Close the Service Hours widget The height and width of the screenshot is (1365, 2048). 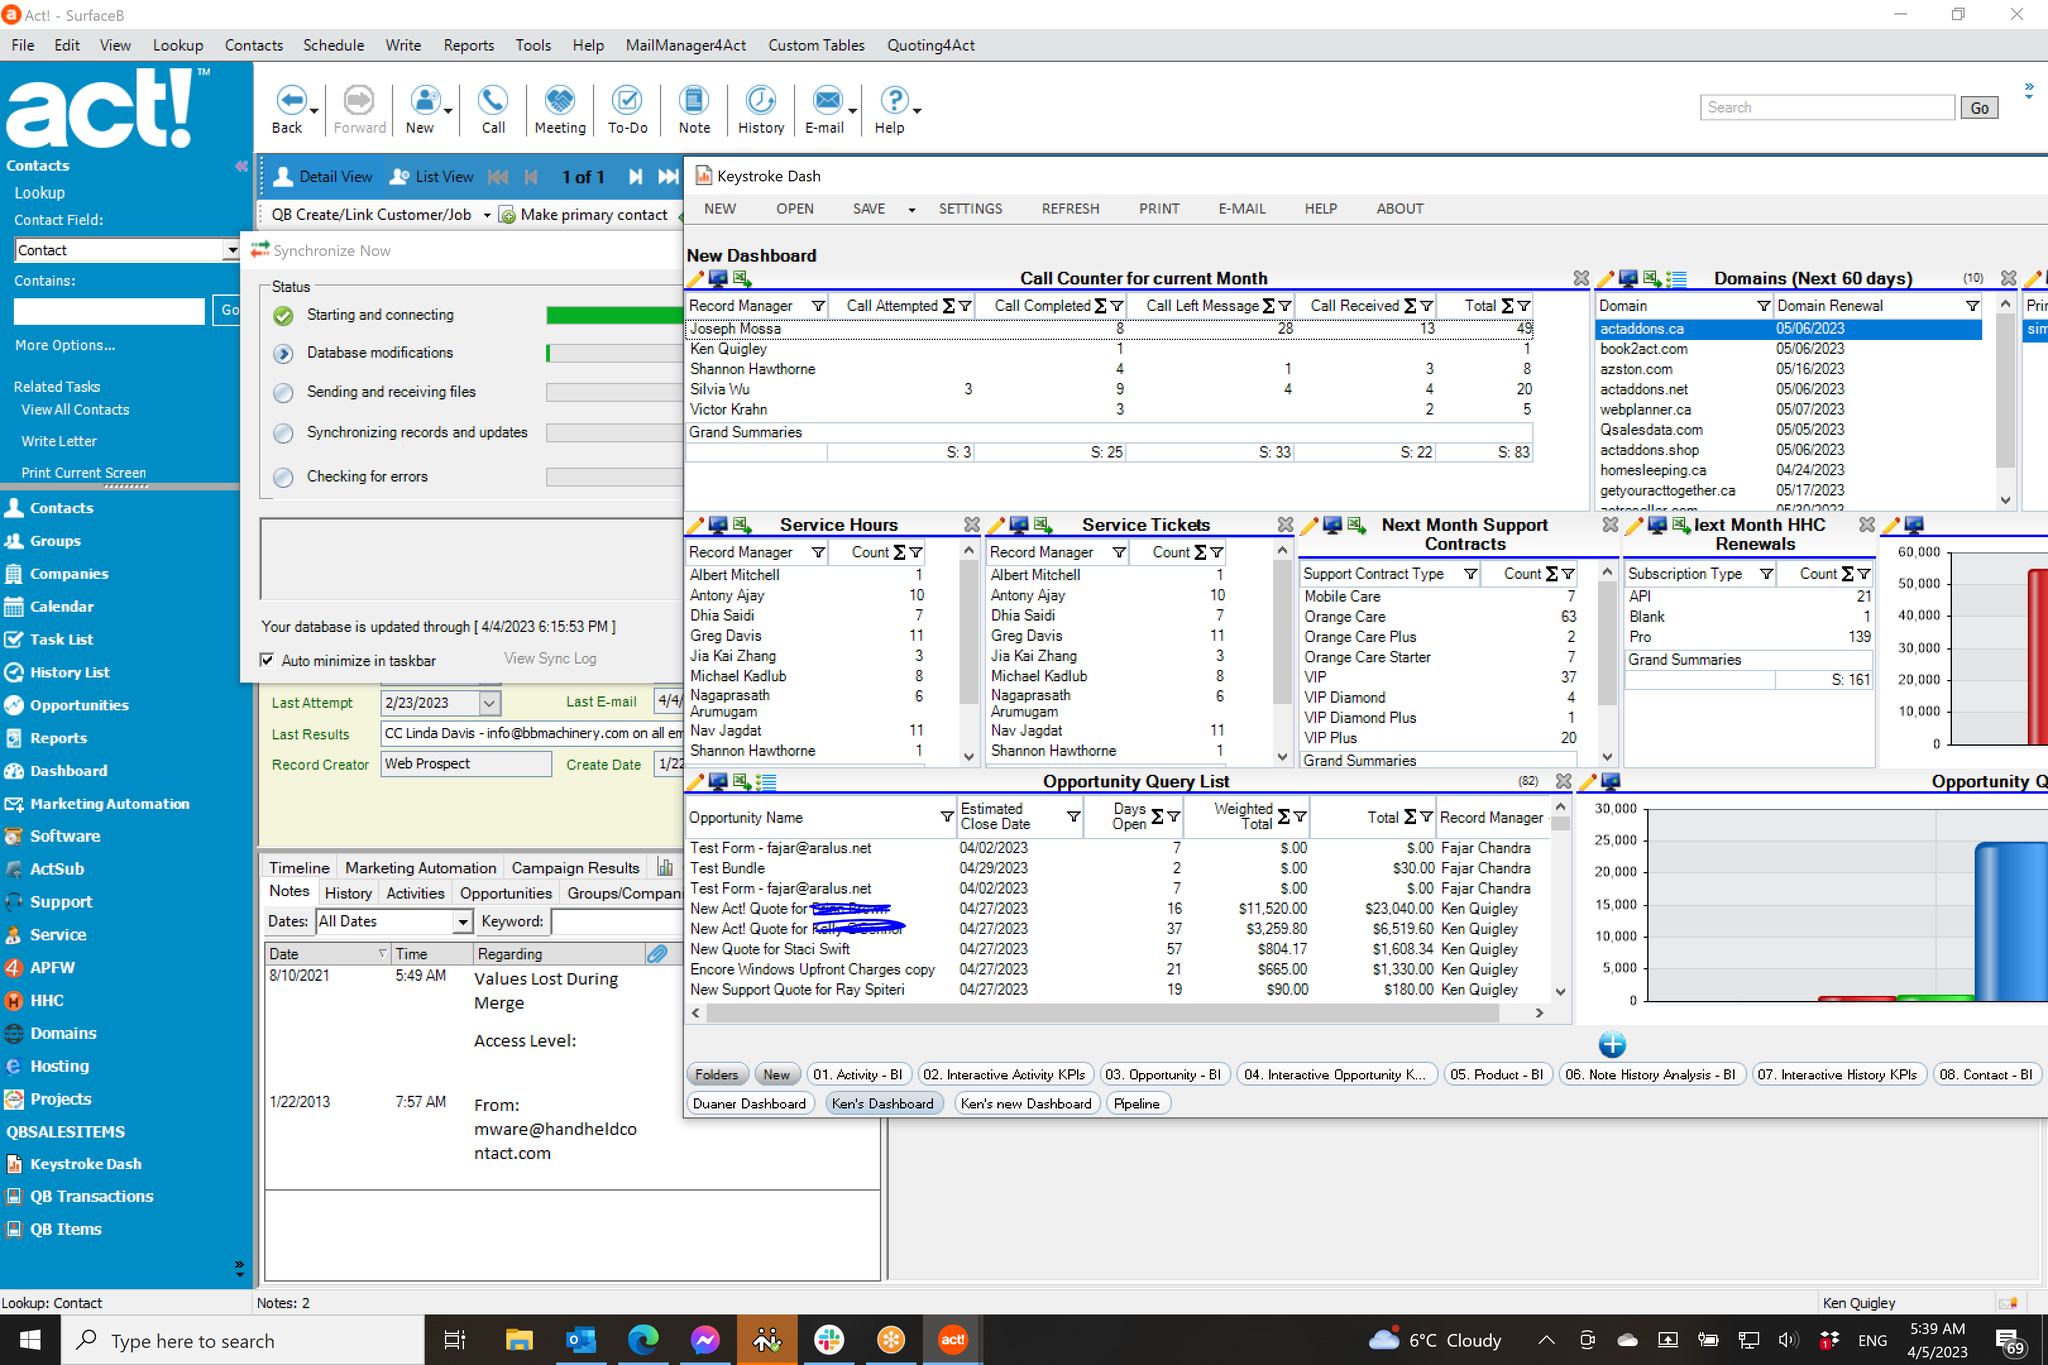pos(972,525)
